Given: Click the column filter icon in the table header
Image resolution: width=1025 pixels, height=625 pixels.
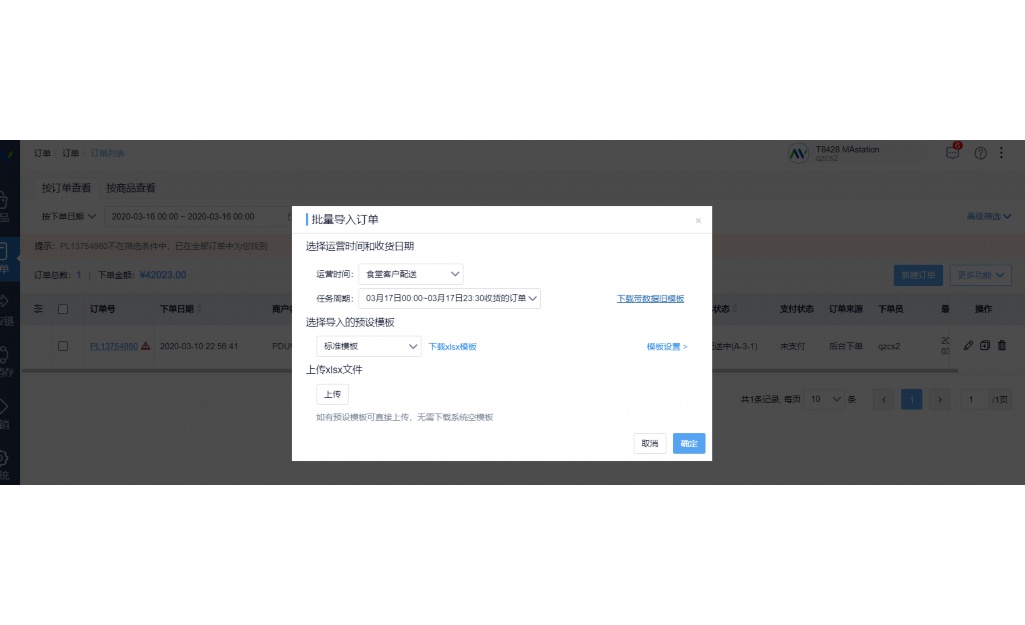Looking at the screenshot, I should 38,309.
